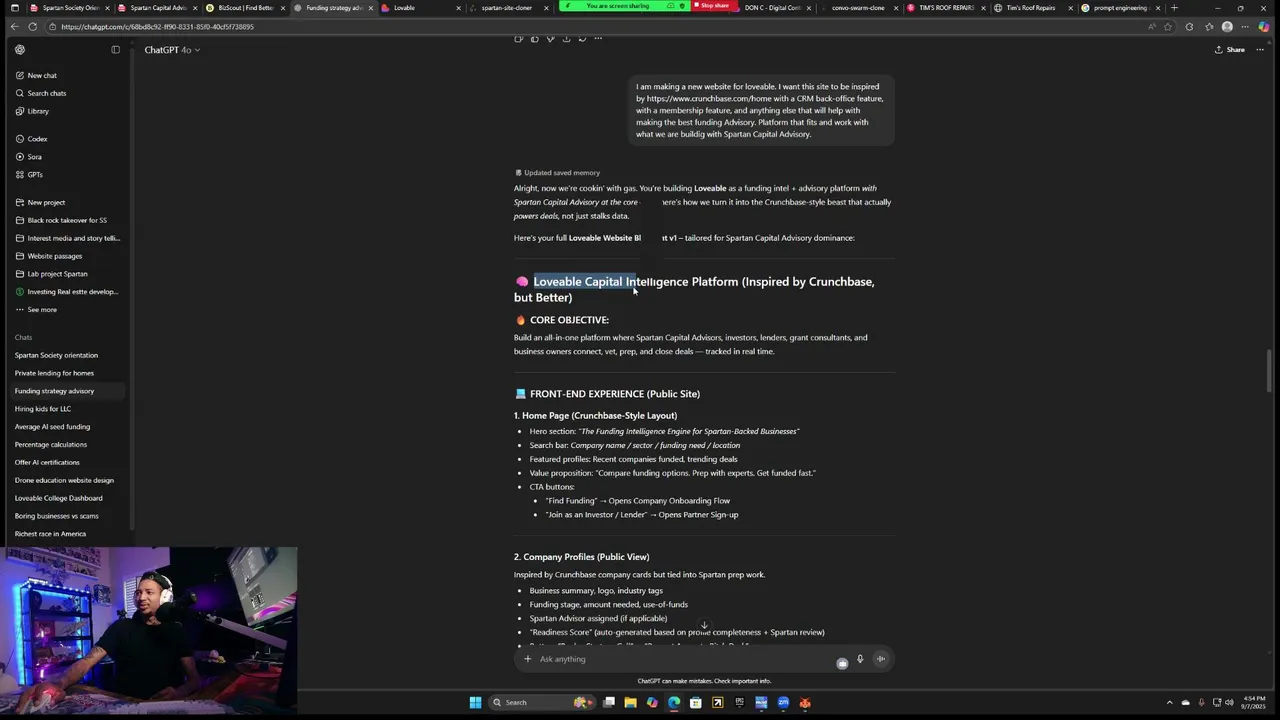Viewport: 1280px width, 720px height.
Task: Reload the page with refresh icon
Action: tap(33, 27)
